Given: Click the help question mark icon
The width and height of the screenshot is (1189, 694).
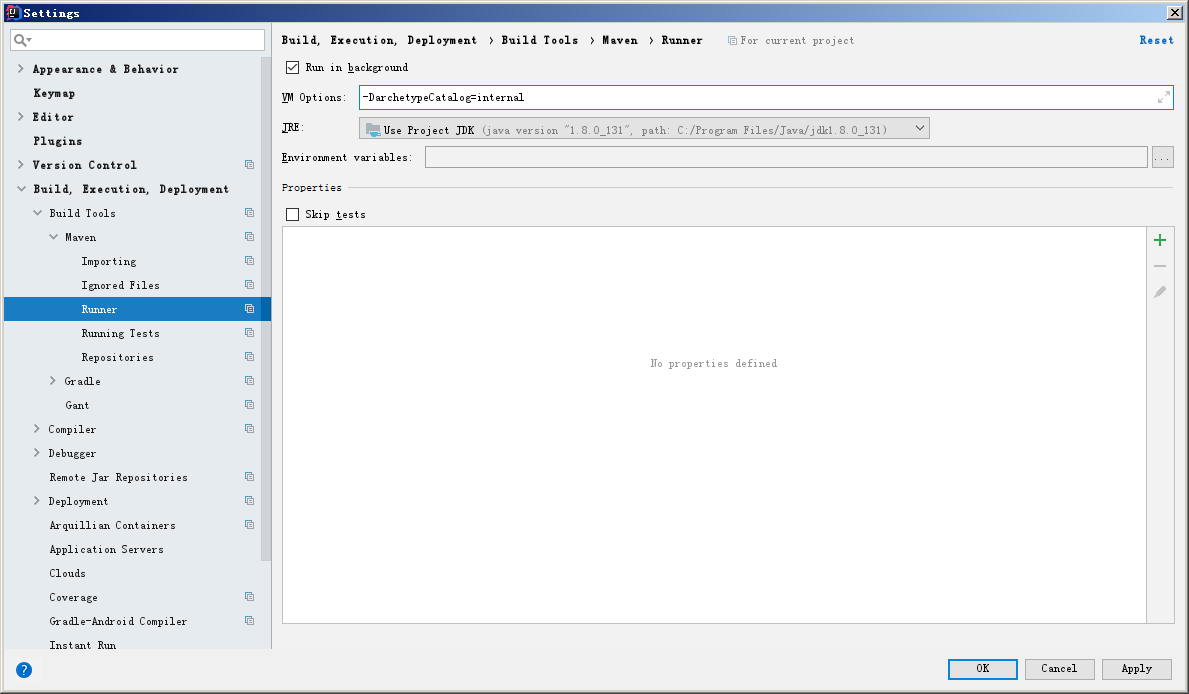Looking at the screenshot, I should click(x=24, y=670).
